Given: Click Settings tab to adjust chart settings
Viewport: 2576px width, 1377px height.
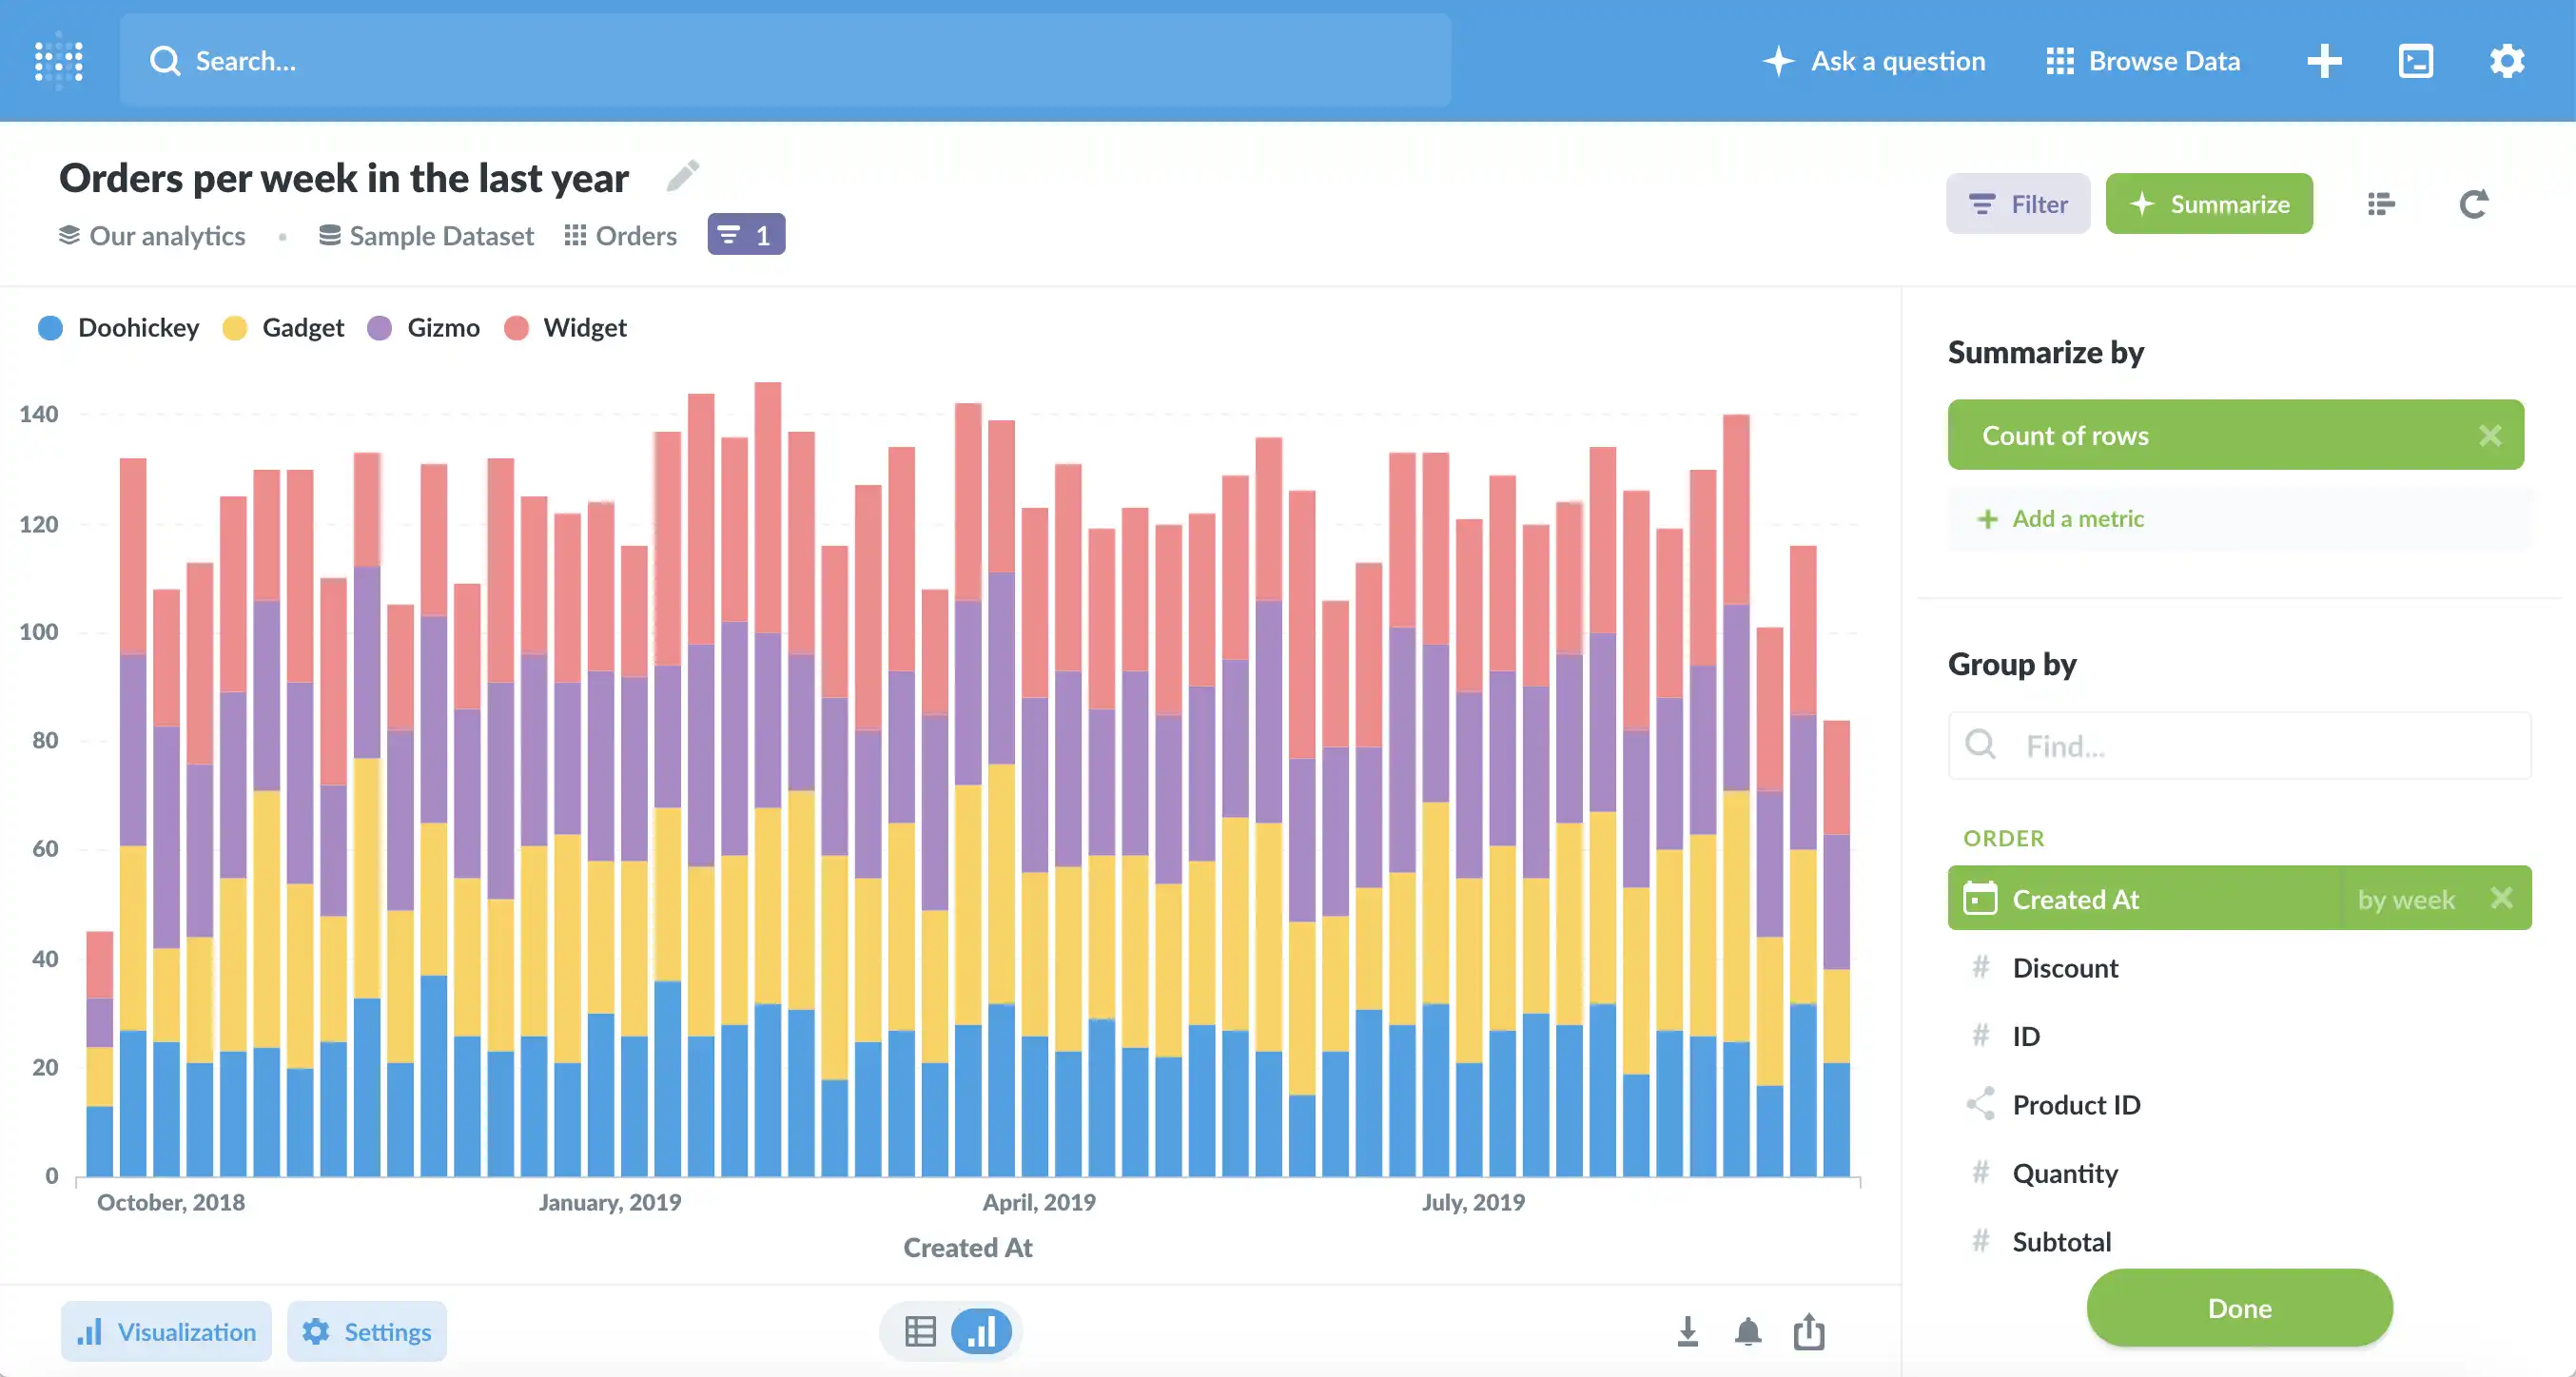Looking at the screenshot, I should 368,1331.
